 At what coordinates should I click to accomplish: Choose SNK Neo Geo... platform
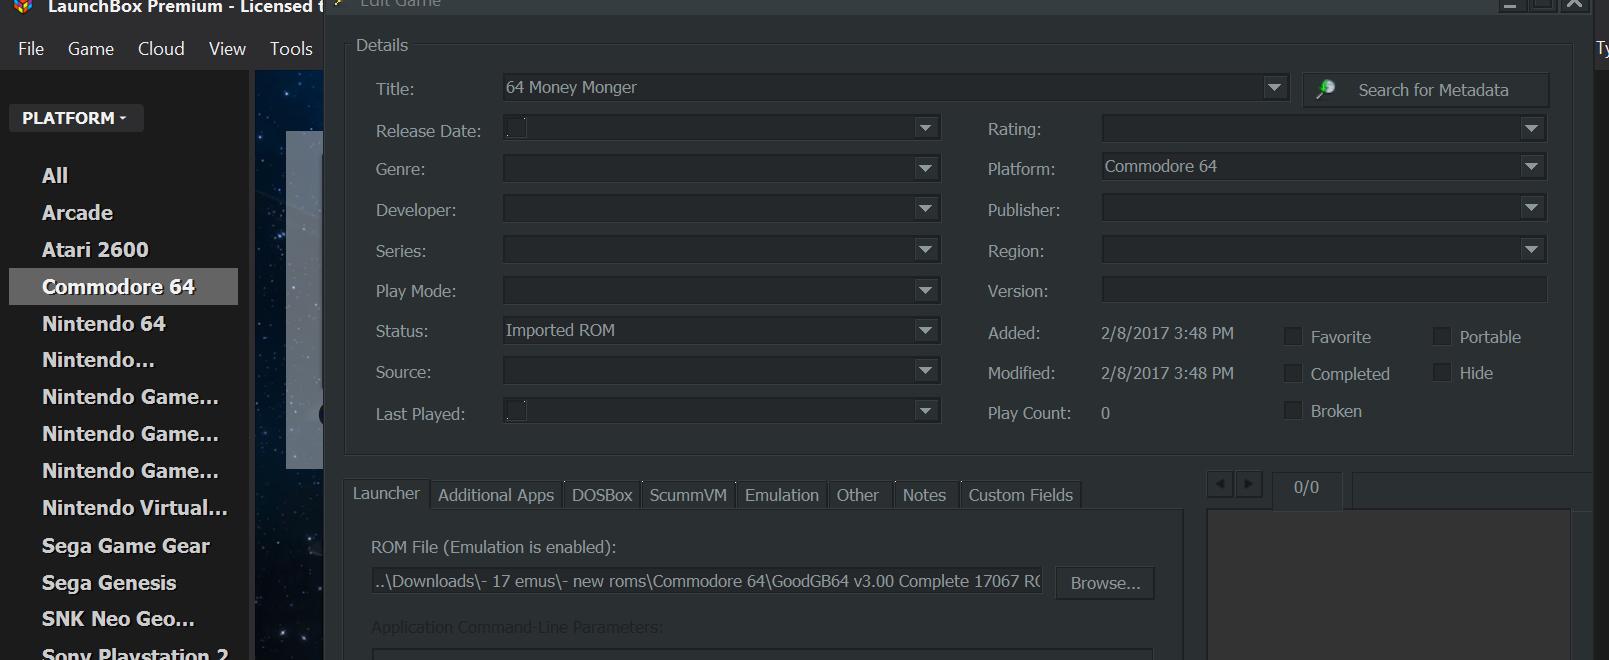[x=118, y=619]
